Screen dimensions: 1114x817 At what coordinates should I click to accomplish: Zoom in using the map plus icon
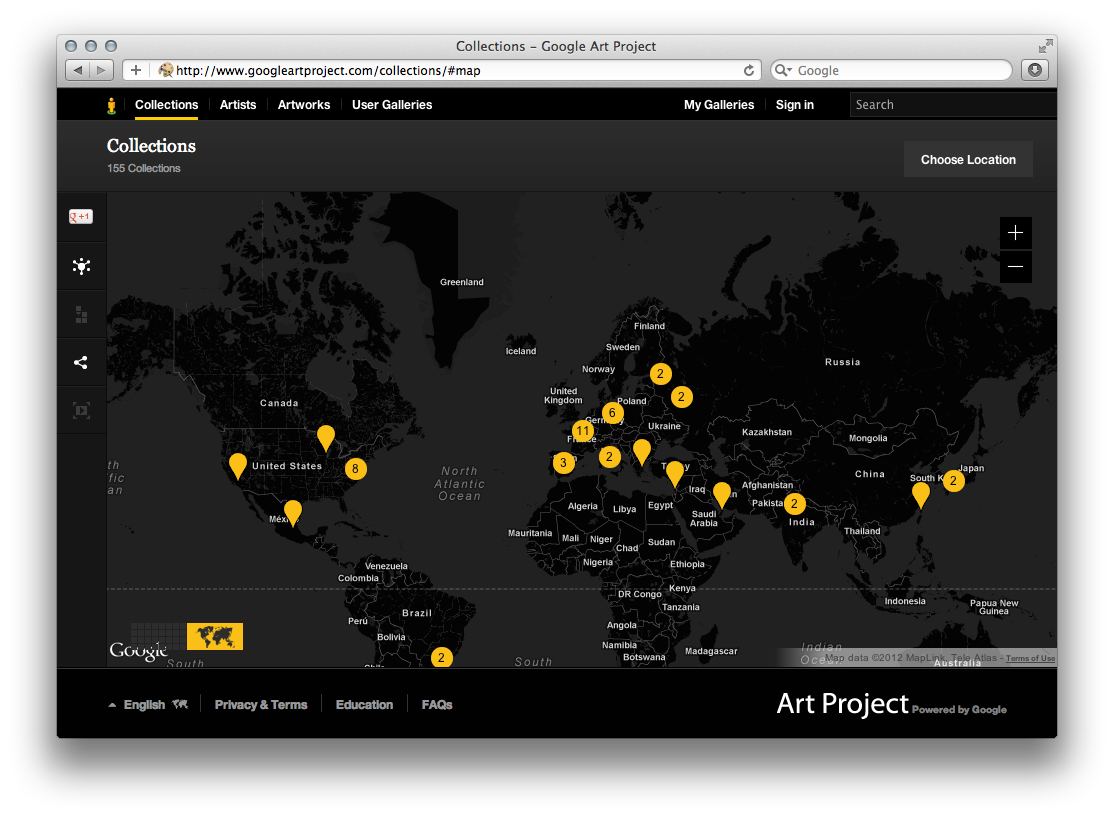tap(1016, 233)
